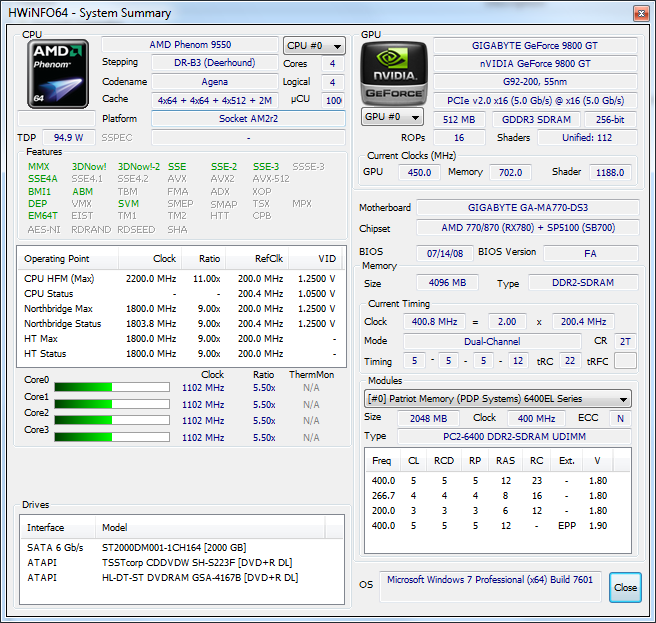The width and height of the screenshot is (656, 623).
Task: Click the GPU clock 450.0 value
Action: [419, 172]
